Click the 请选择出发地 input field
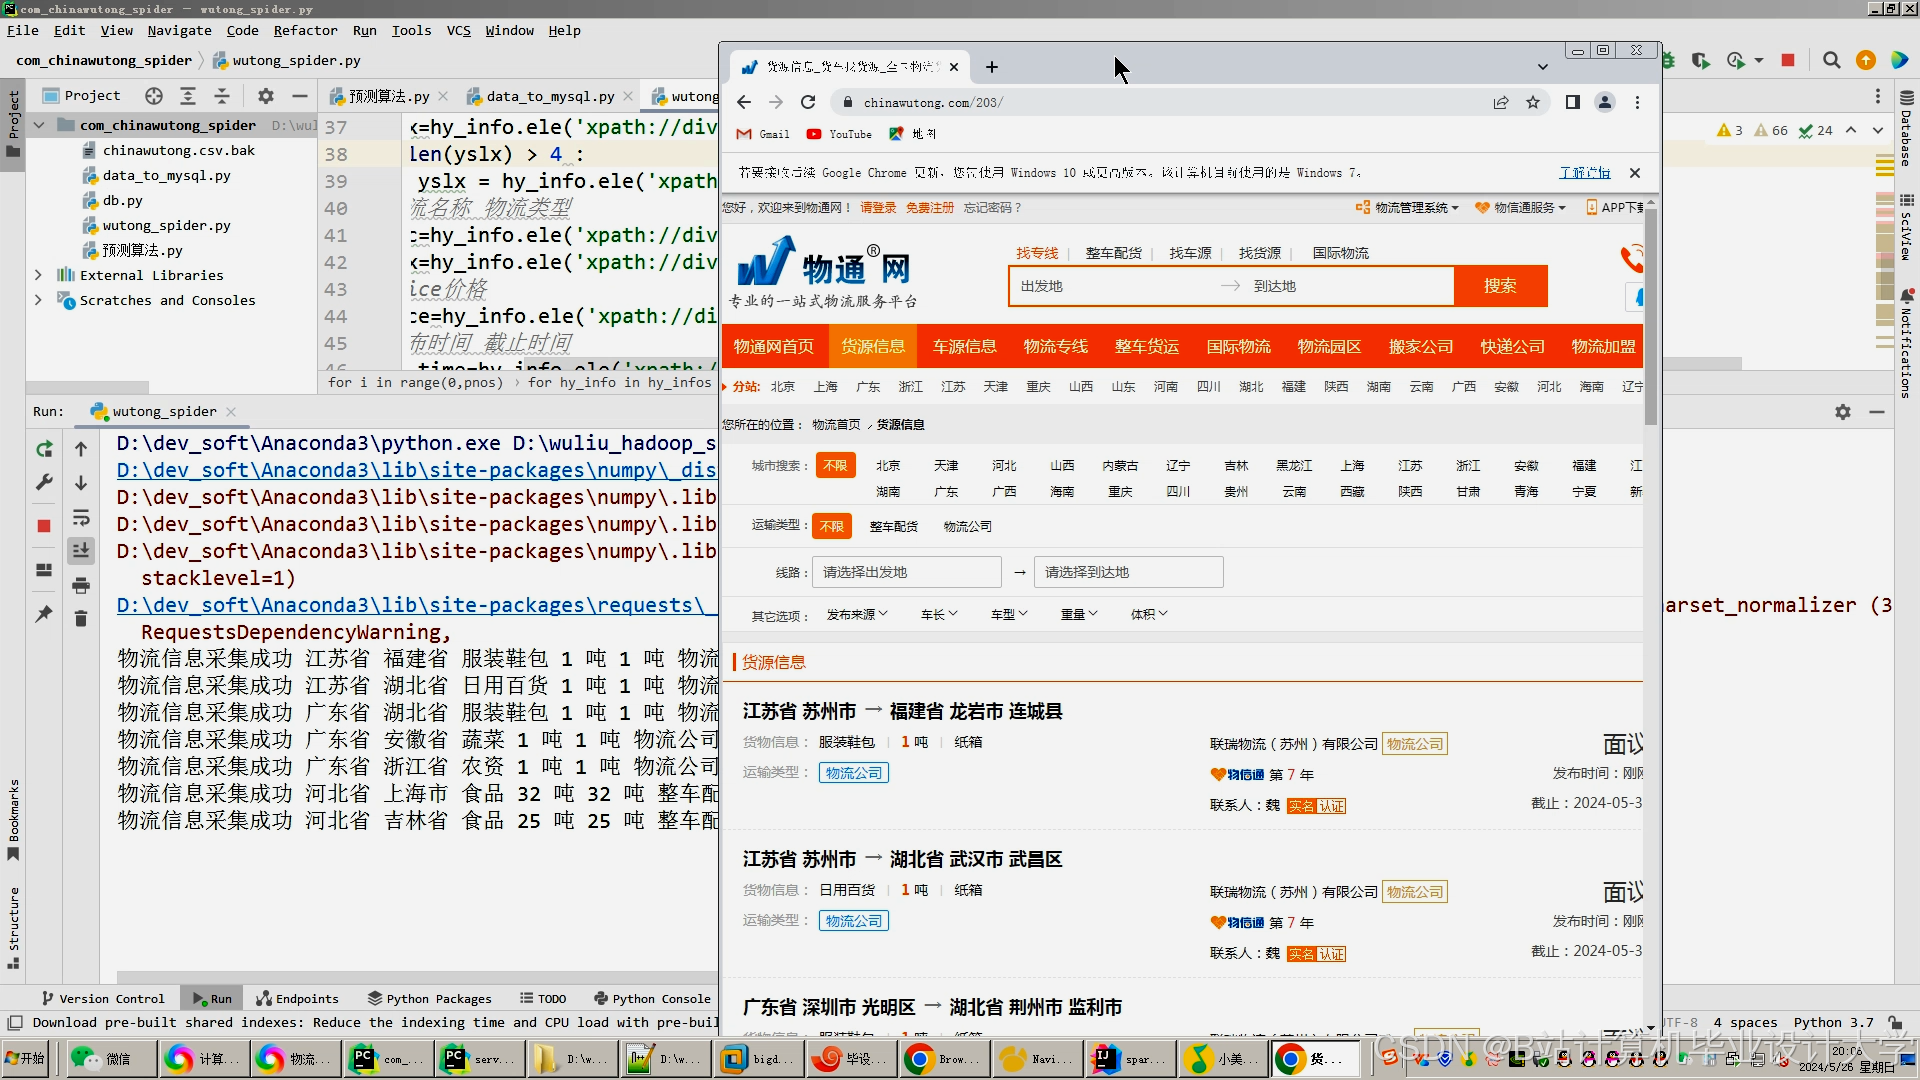 click(x=905, y=572)
